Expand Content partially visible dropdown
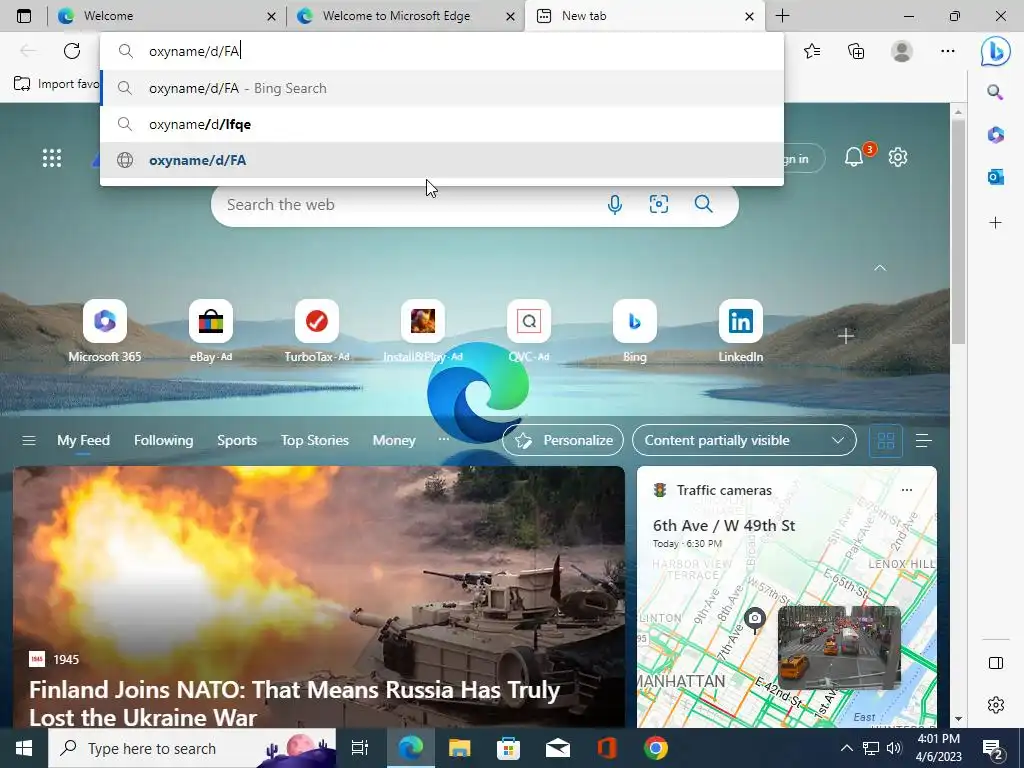 (x=744, y=440)
